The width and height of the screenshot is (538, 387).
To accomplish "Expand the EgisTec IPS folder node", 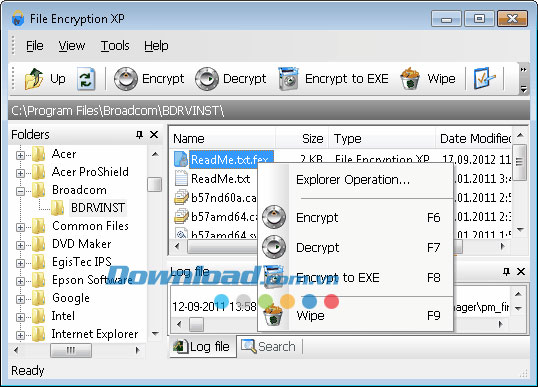I will (x=20, y=263).
